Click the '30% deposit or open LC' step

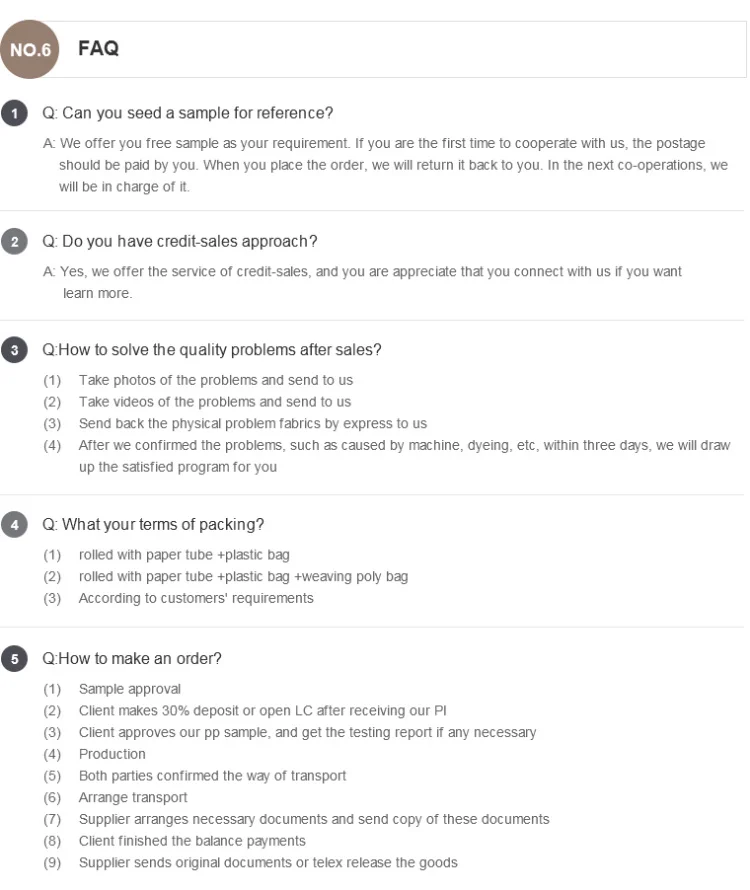click(262, 711)
